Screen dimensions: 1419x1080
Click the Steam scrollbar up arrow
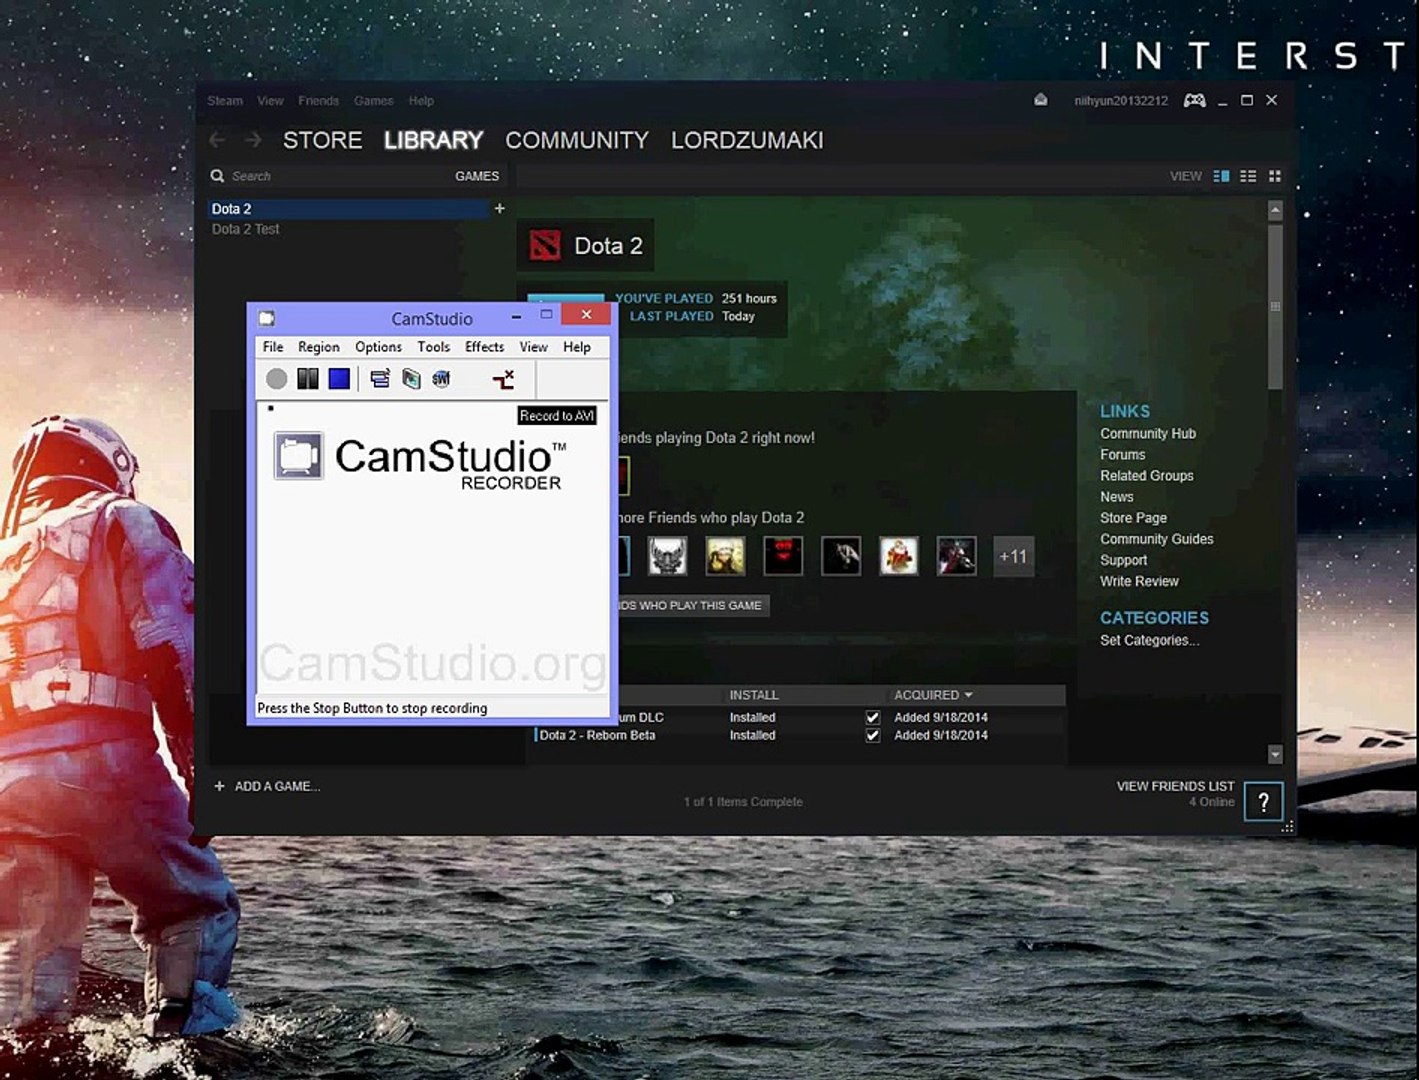pyautogui.click(x=1275, y=210)
